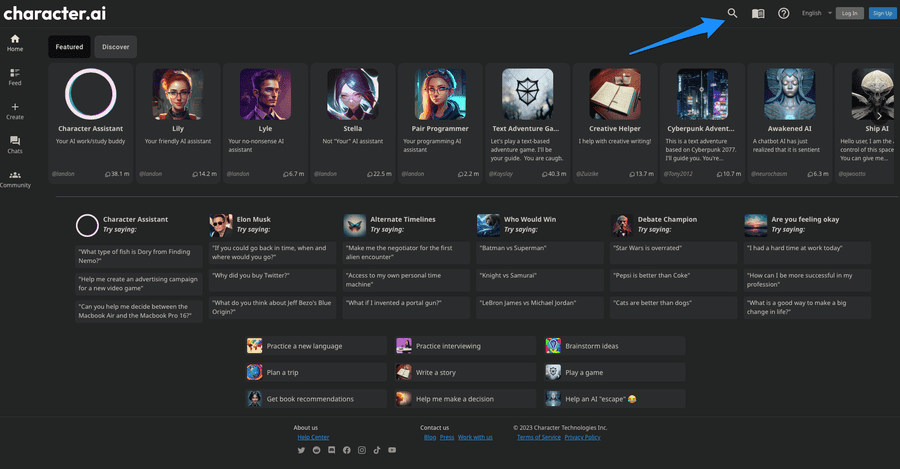Screen dimensions: 900x469
Task: Open the book guide icon
Action: (x=758, y=13)
